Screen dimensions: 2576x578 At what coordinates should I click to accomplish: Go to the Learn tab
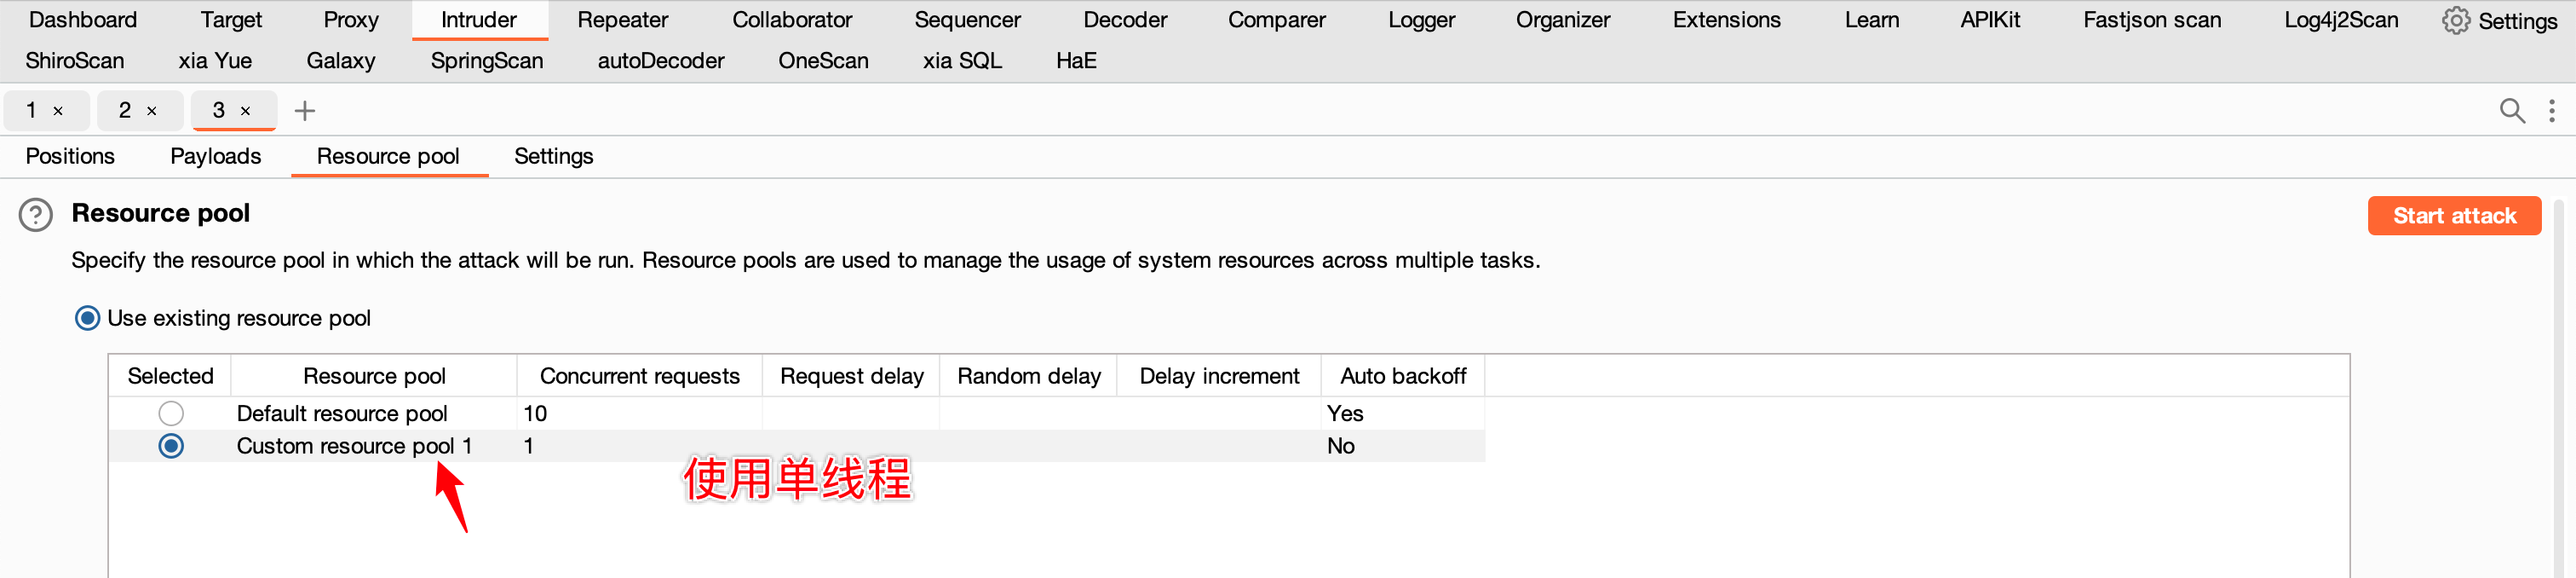click(1872, 20)
